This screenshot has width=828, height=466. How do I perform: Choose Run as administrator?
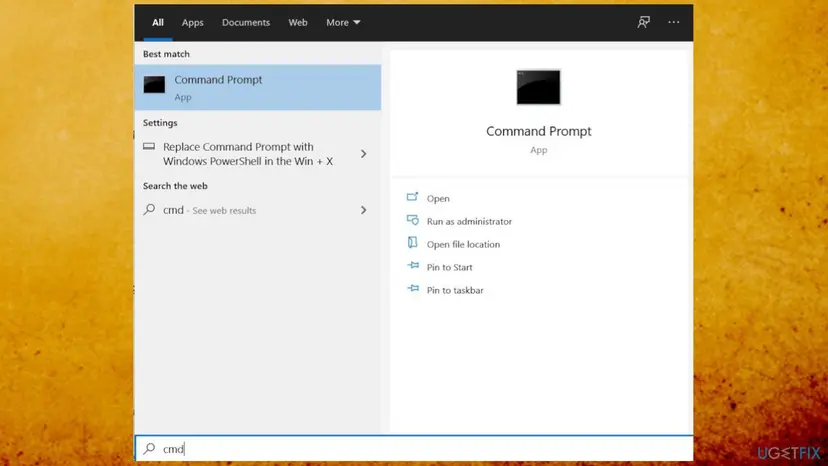coord(469,221)
